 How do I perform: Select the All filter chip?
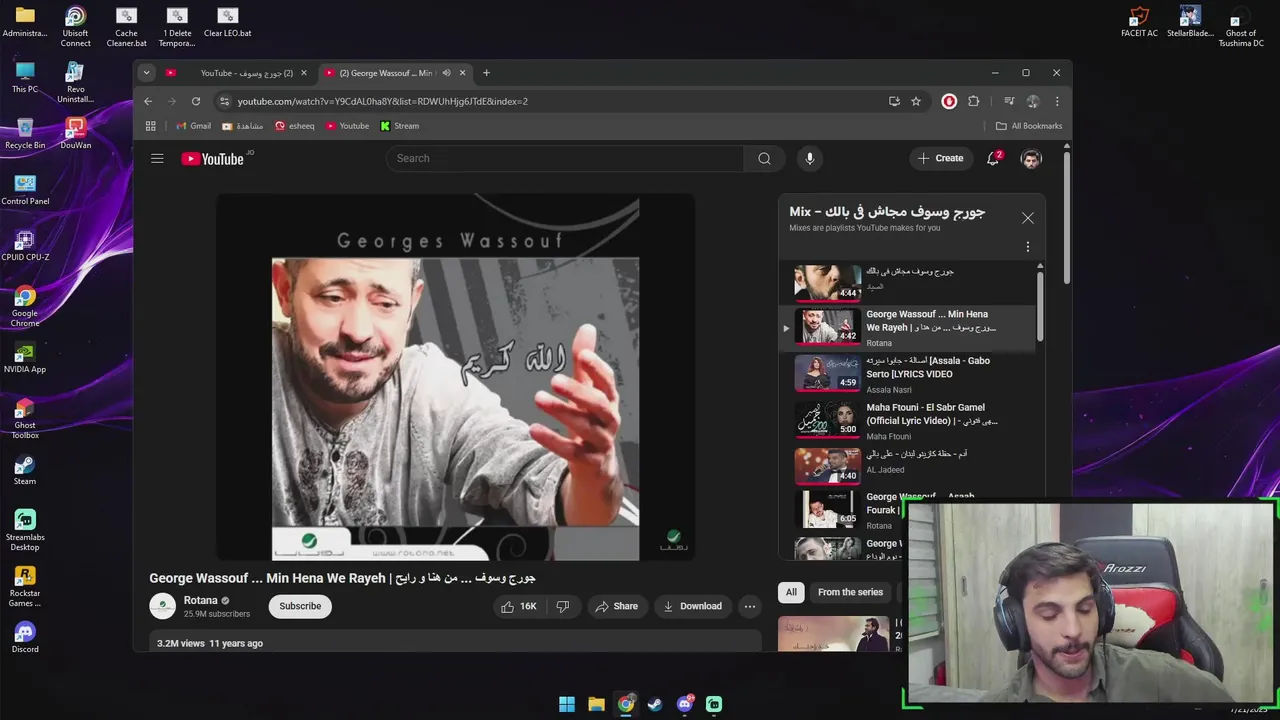coord(791,592)
